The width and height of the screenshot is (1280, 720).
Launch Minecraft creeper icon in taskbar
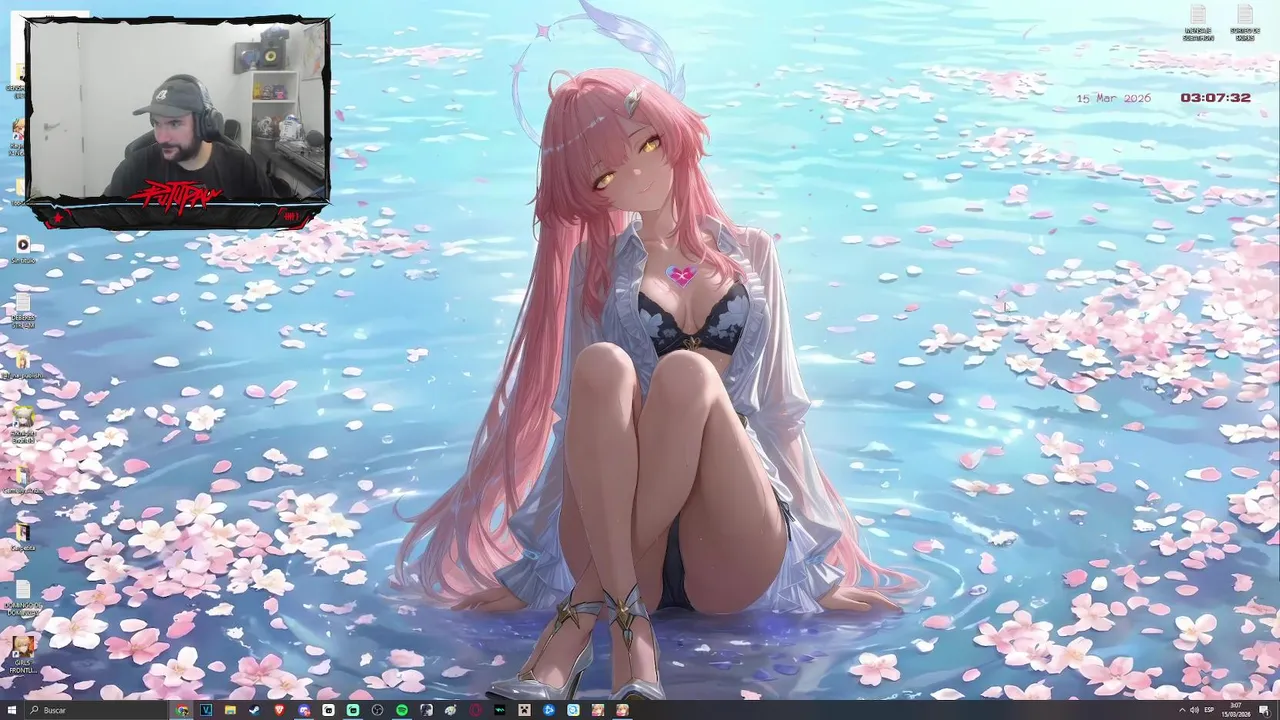point(524,710)
